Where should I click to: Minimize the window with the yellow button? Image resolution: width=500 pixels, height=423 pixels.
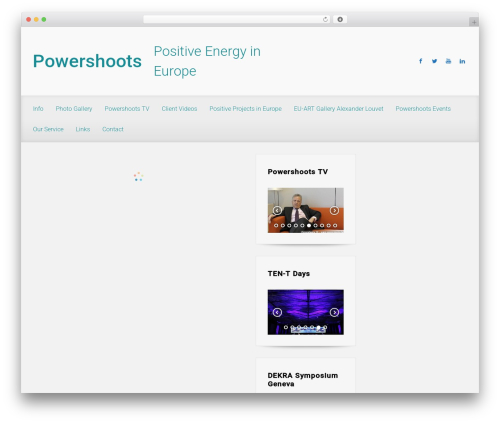36,19
